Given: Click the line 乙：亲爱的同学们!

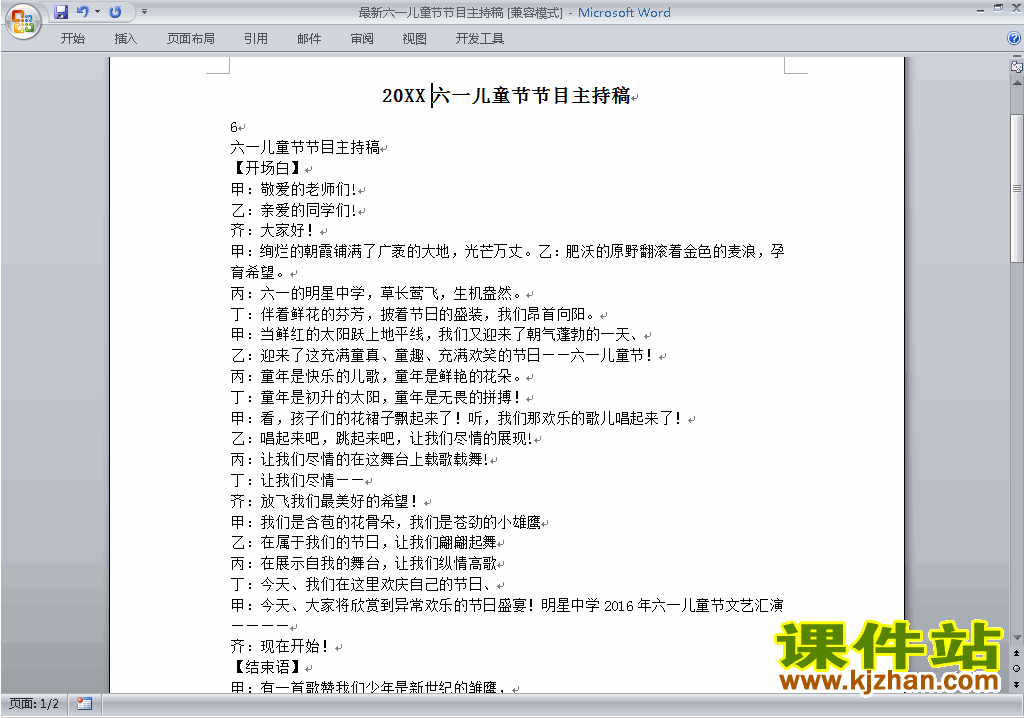Looking at the screenshot, I should coord(293,210).
